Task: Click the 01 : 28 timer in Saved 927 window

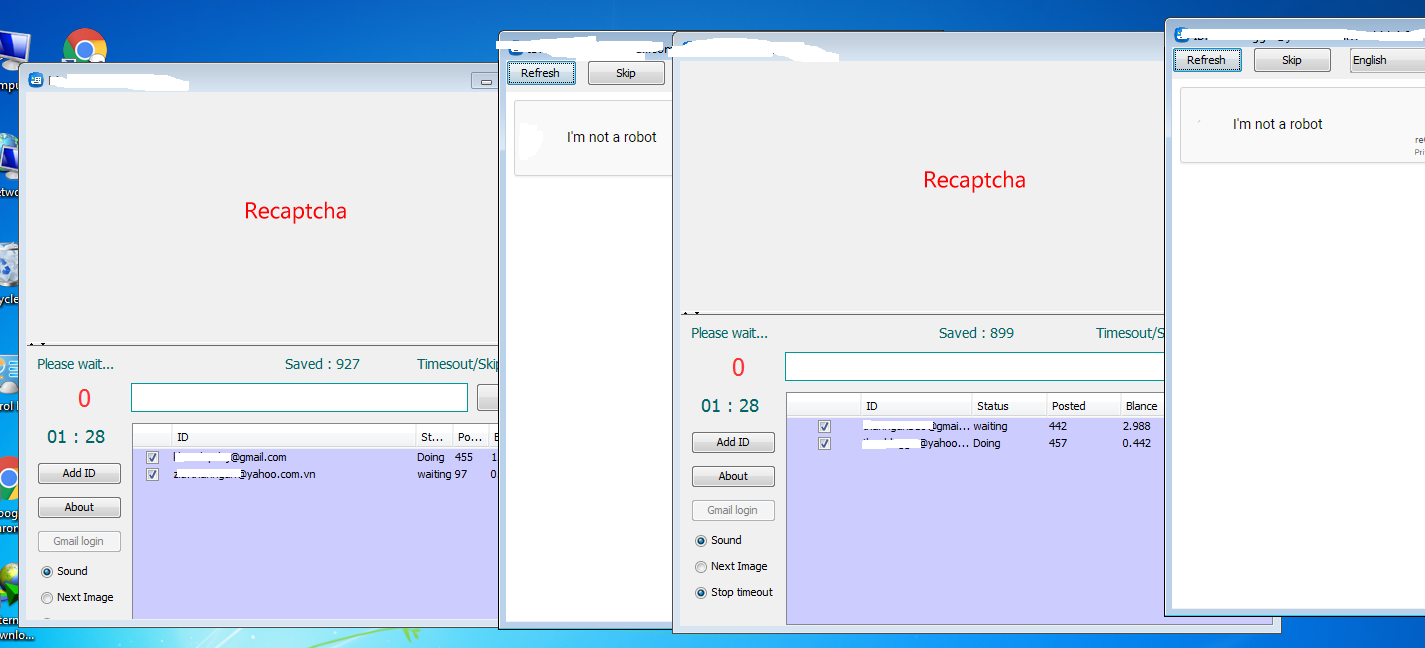Action: (76, 436)
